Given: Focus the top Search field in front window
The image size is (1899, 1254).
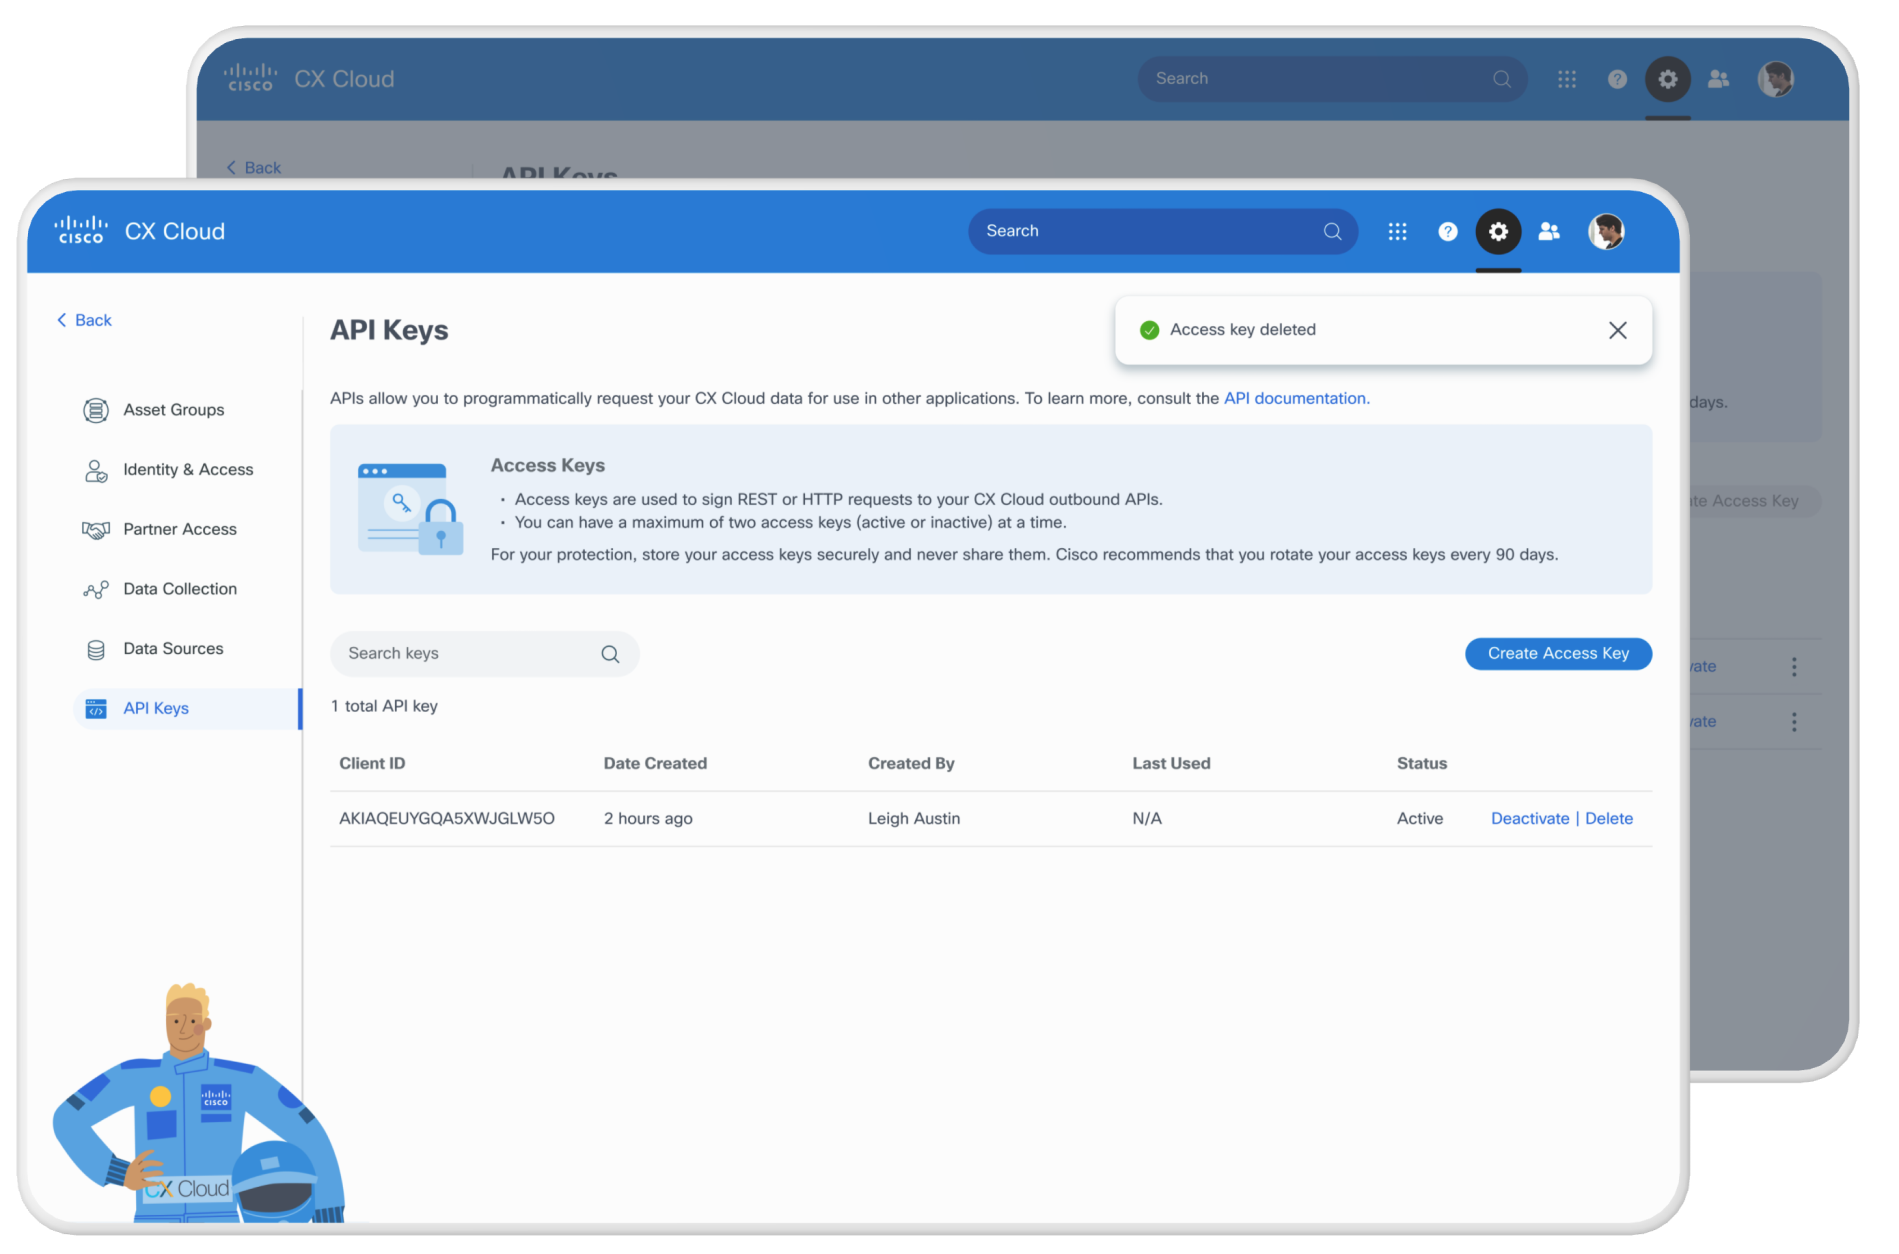Looking at the screenshot, I should (1162, 231).
